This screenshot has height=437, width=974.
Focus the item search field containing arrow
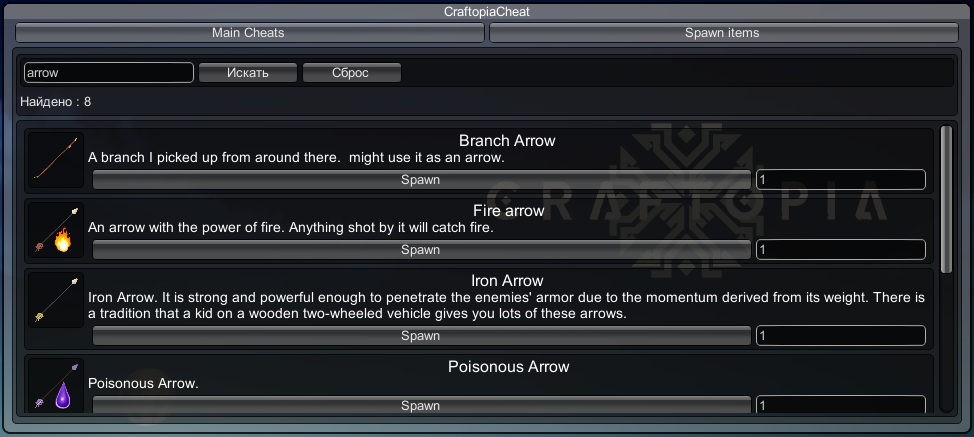pyautogui.click(x=108, y=73)
